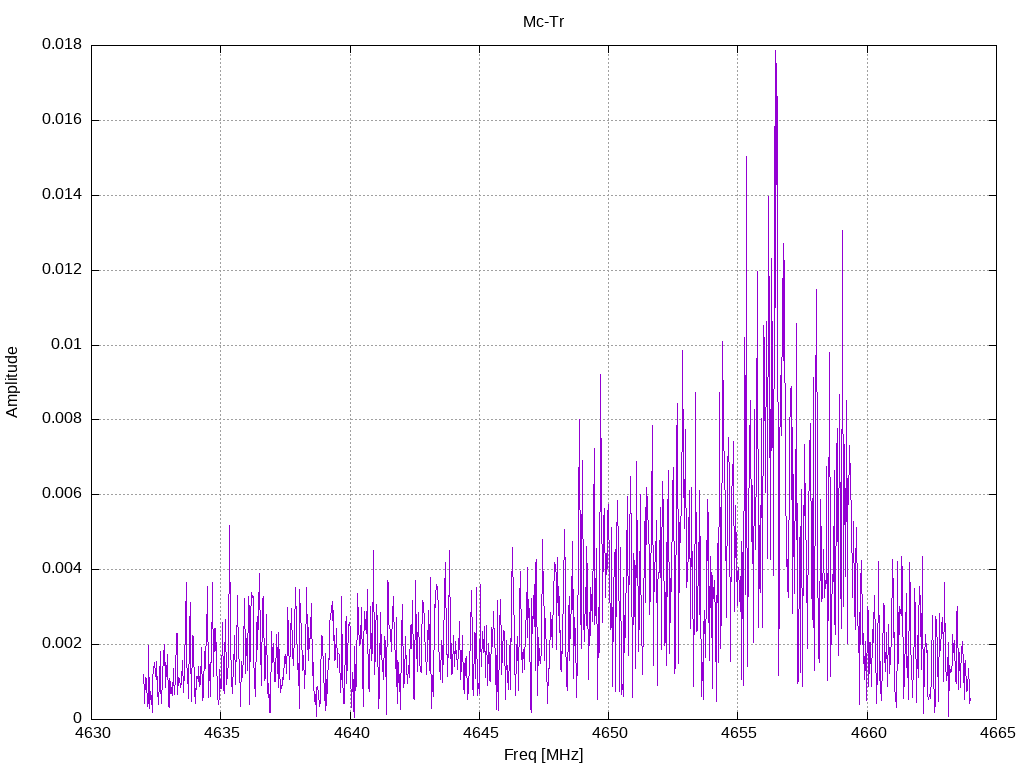Click the 0.01 y-axis tick label
1024x768 pixels.
[x=66, y=345]
